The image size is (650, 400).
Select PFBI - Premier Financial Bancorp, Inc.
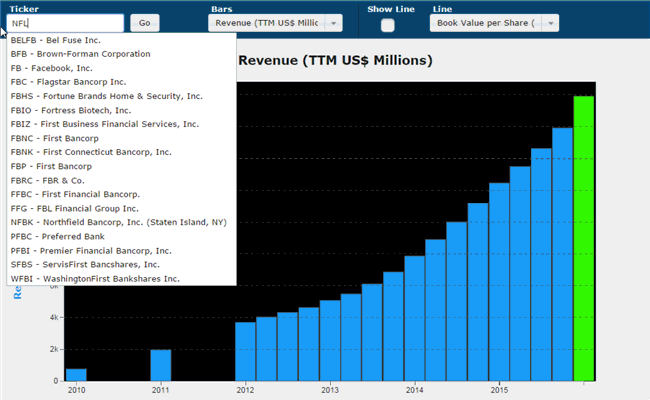121,250
